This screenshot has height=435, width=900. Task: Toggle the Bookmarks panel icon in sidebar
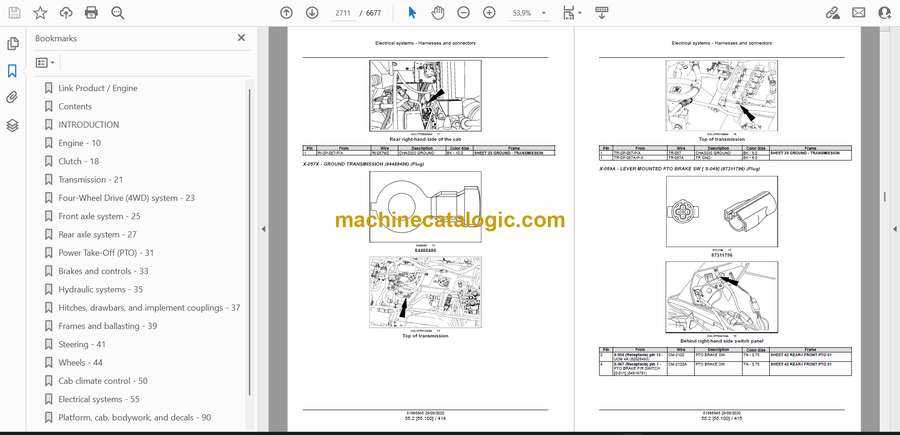pyautogui.click(x=12, y=71)
